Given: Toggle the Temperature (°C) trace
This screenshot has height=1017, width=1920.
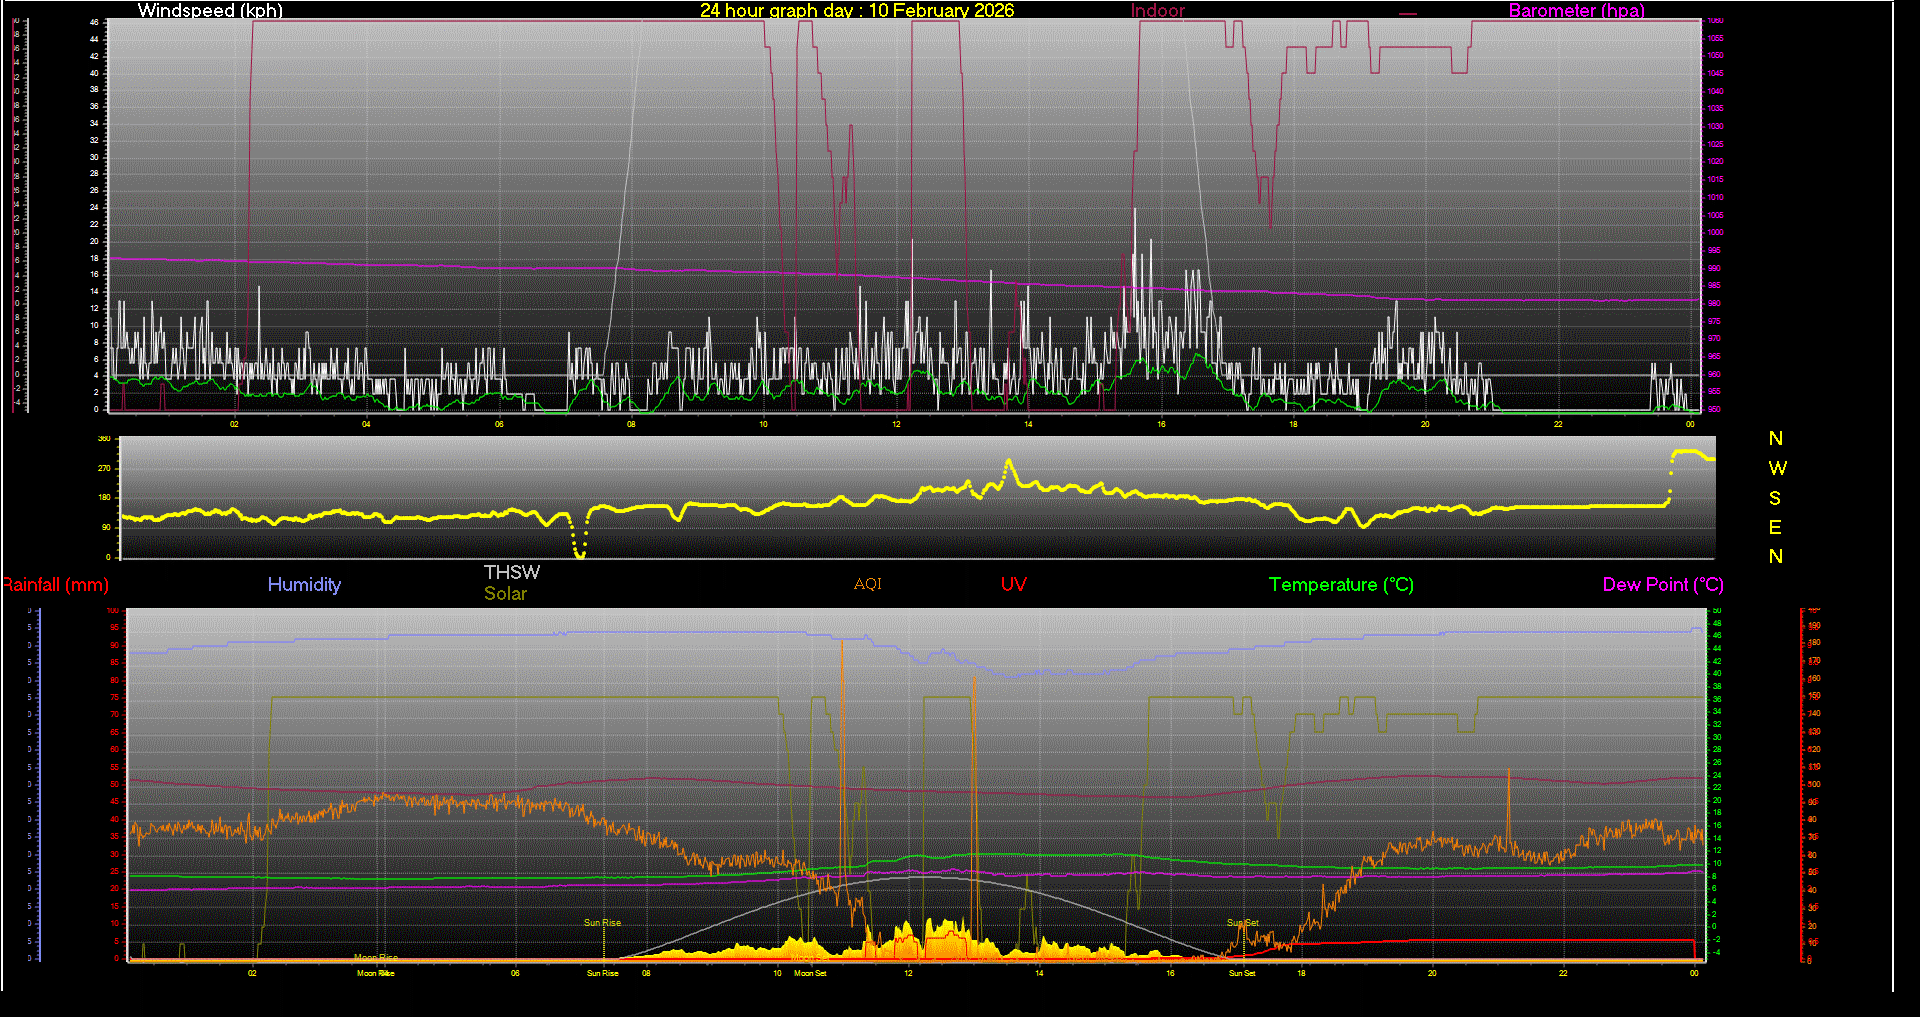Looking at the screenshot, I should pos(1341,584).
